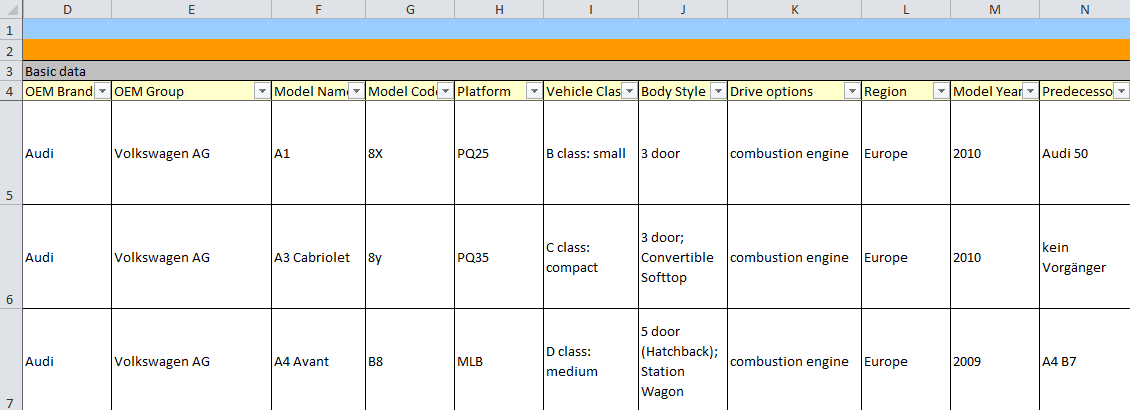Select the 'B8' model code cell
Image resolution: width=1130 pixels, height=410 pixels.
(x=410, y=360)
